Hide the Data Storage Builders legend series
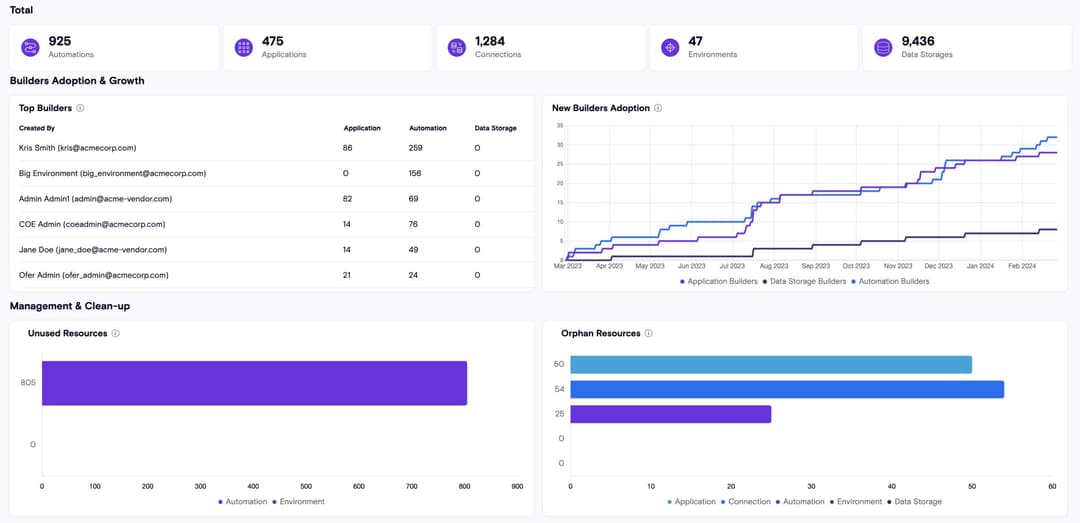 804,282
